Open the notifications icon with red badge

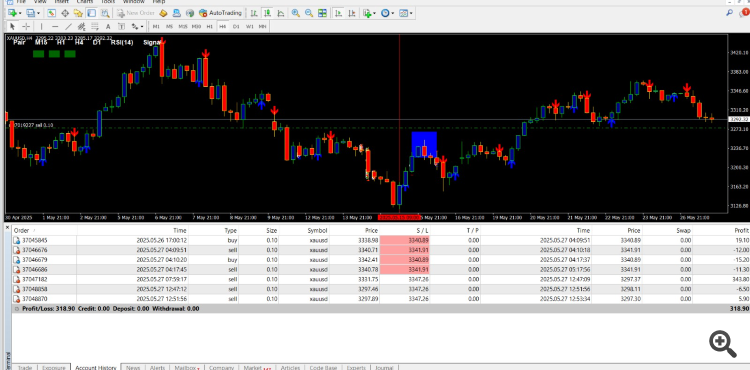(745, 13)
